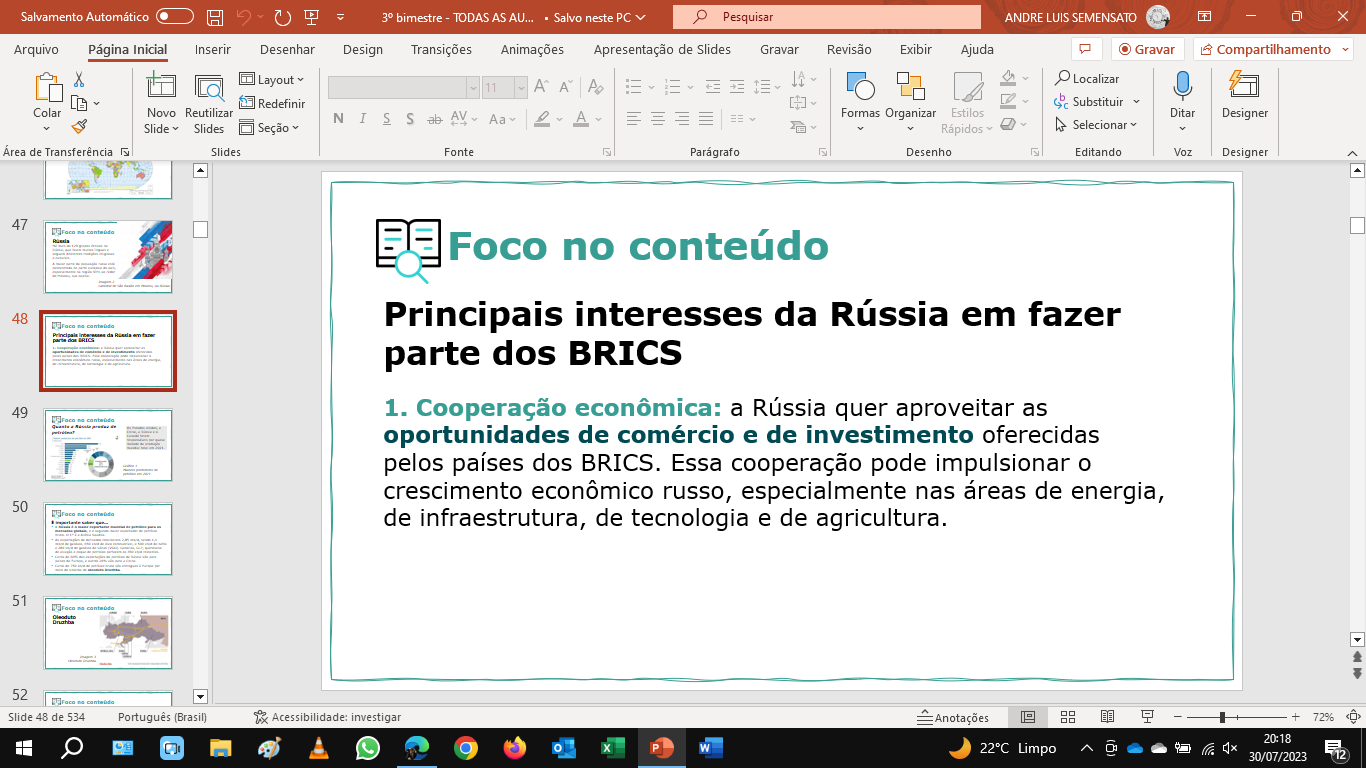Screen dimensions: 1366x768
Task: Click the Colar paste icon
Action: pyautogui.click(x=47, y=88)
